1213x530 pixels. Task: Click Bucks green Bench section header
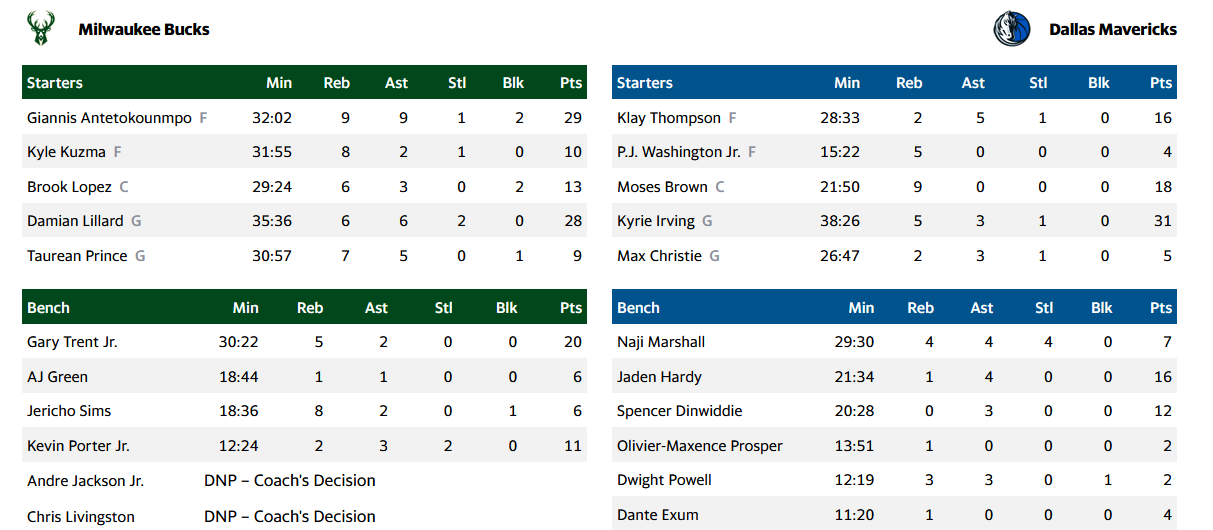[49, 308]
